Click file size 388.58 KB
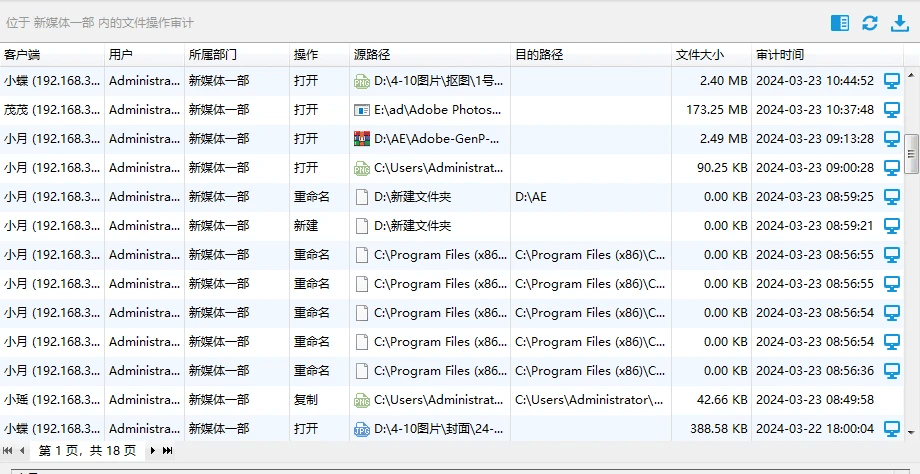Image resolution: width=920 pixels, height=474 pixels. (x=719, y=429)
